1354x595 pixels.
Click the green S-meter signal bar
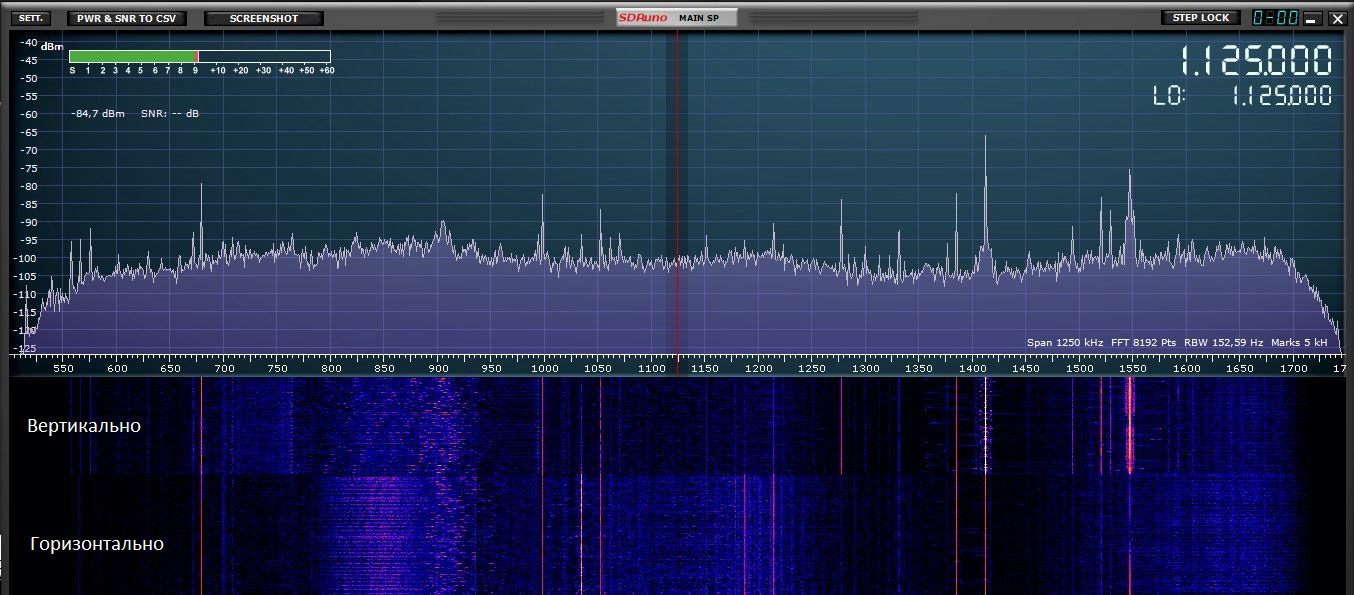pyautogui.click(x=132, y=57)
